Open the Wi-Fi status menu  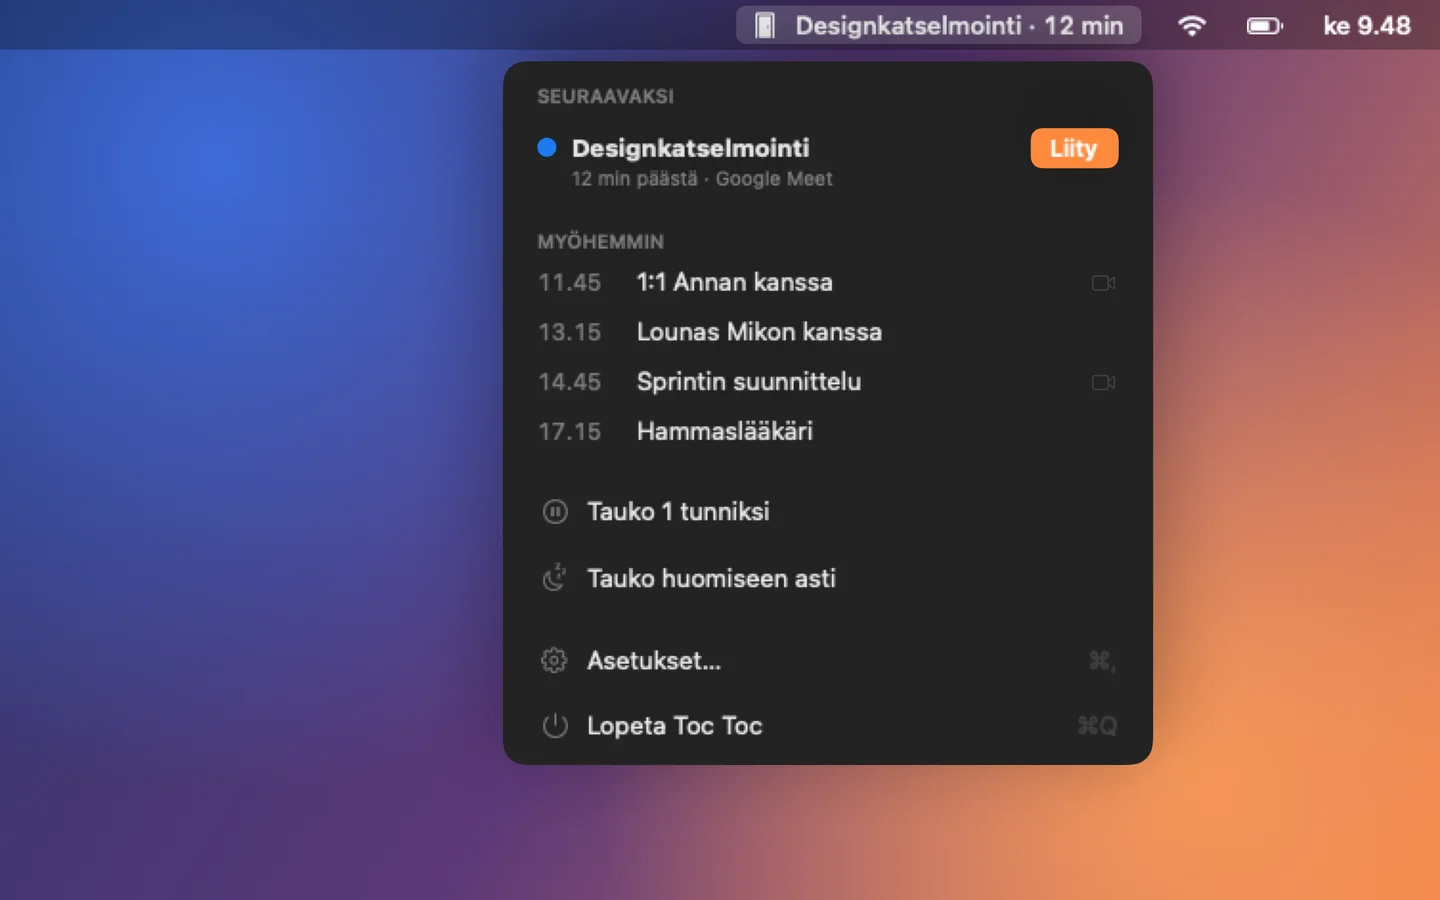tap(1191, 26)
